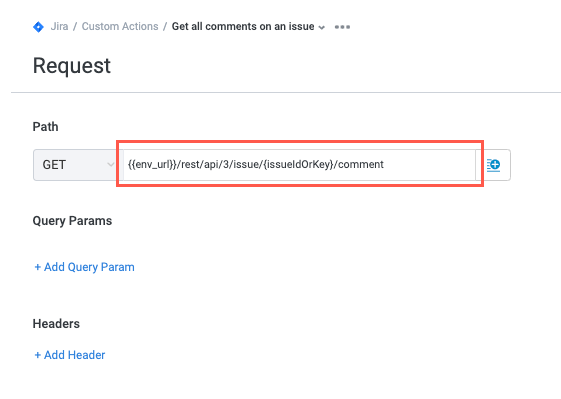Click the Request page heading

[72, 66]
